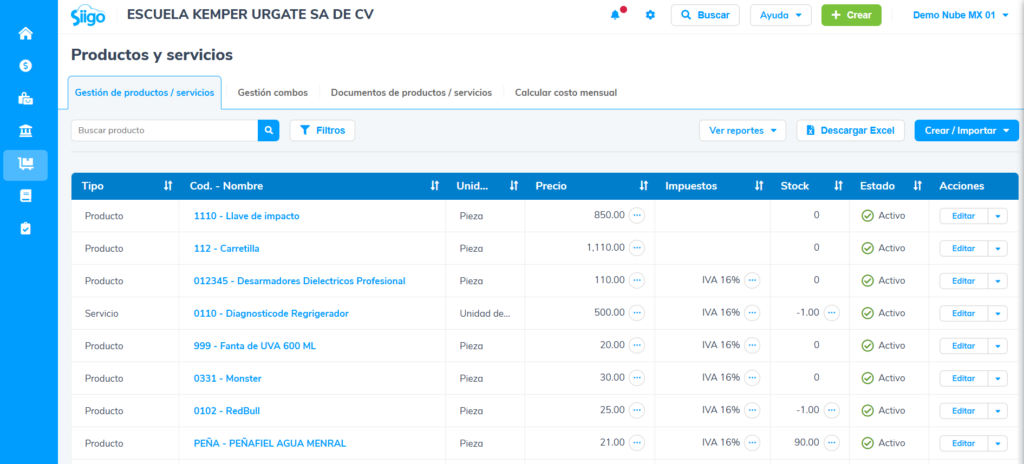
Task: Open the clipboard check icon in sidebar
Action: pos(25,228)
